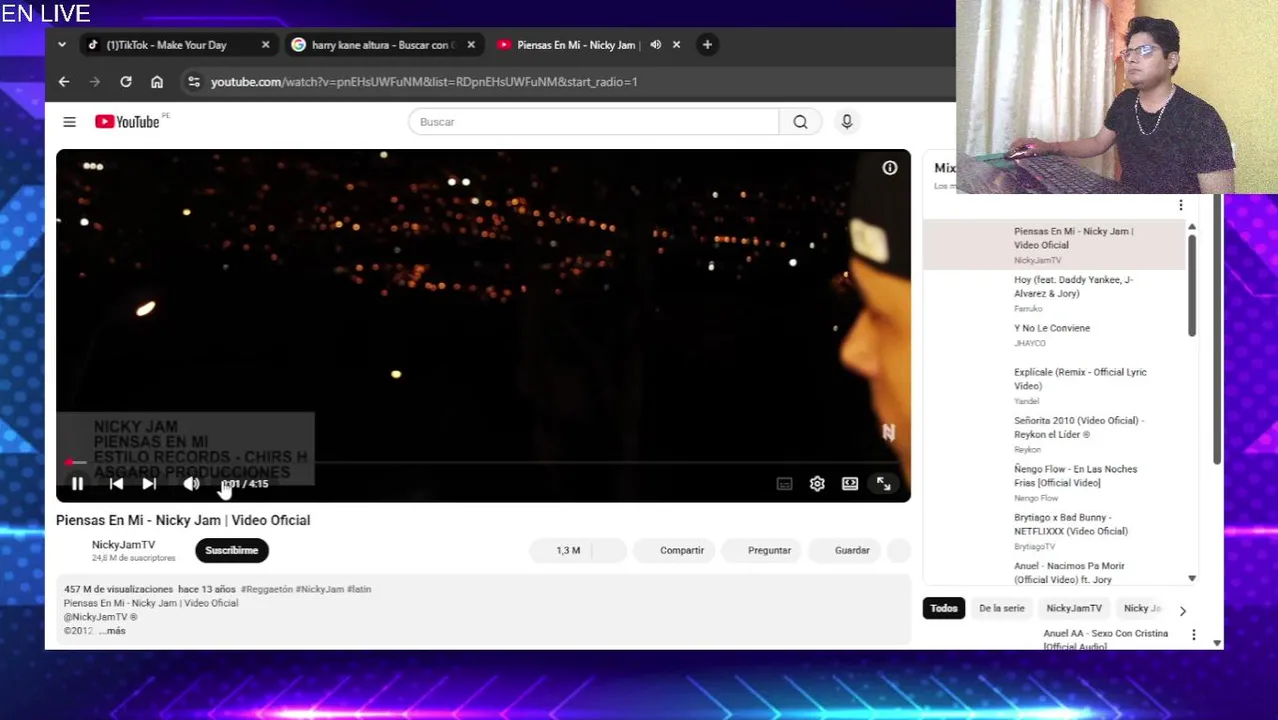Pause the video playback
The height and width of the screenshot is (720, 1278).
click(77, 484)
